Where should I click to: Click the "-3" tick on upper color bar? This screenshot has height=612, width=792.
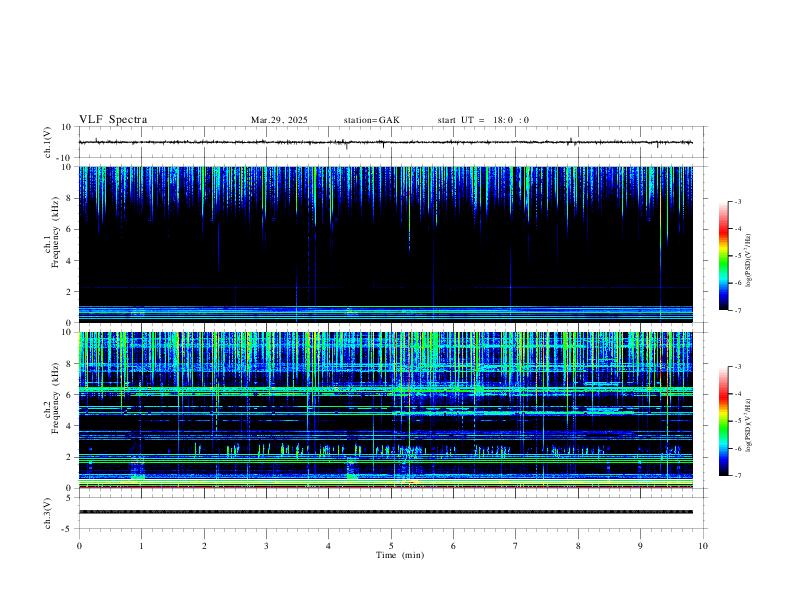(x=738, y=201)
